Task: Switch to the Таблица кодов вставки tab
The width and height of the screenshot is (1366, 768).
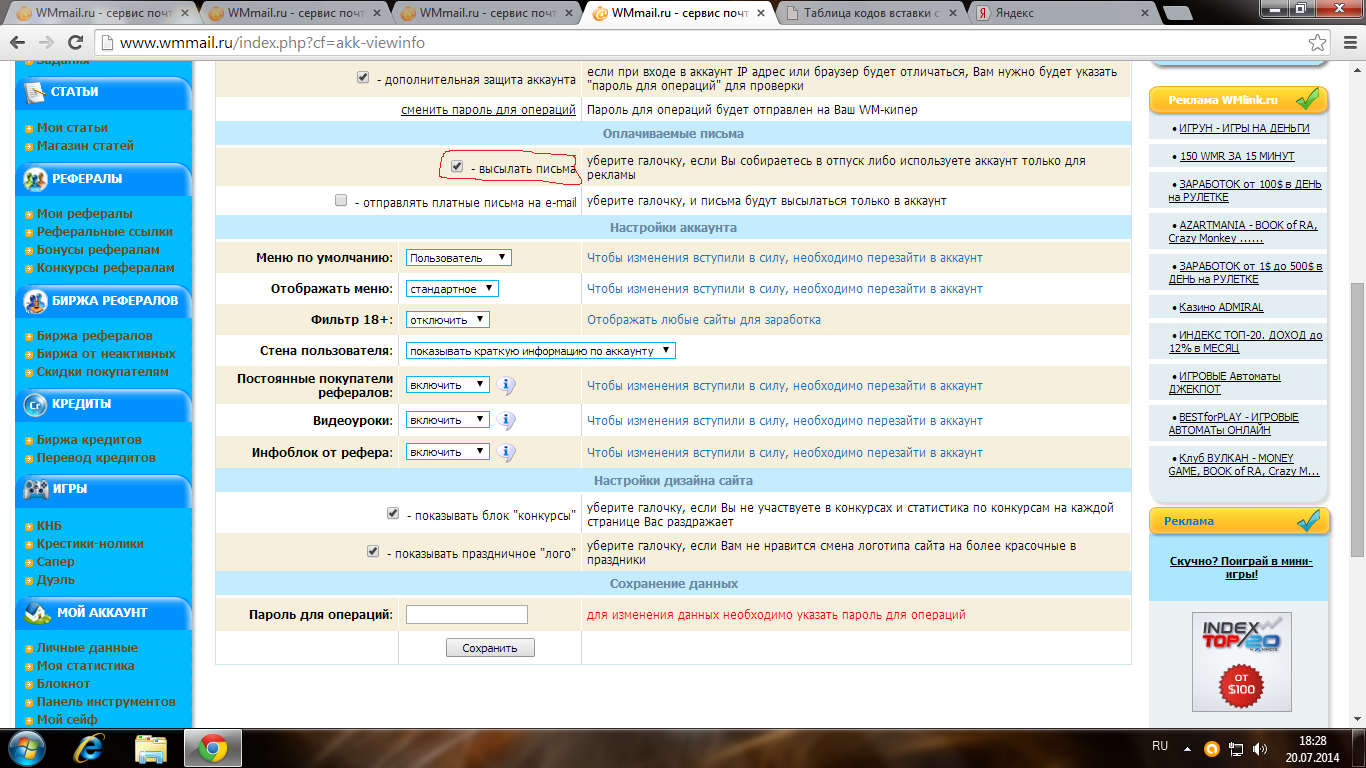Action: (872, 13)
